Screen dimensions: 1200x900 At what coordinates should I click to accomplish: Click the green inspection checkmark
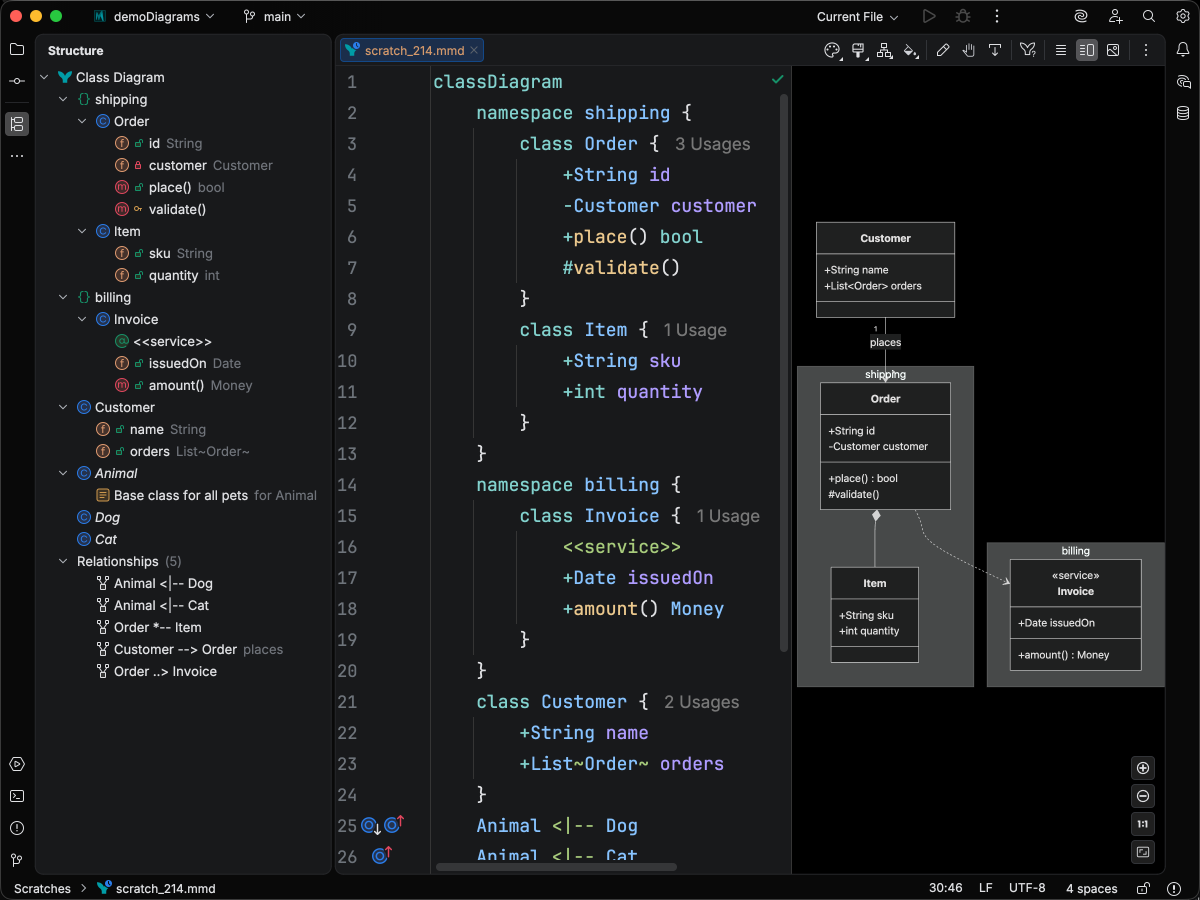pyautogui.click(x=777, y=79)
